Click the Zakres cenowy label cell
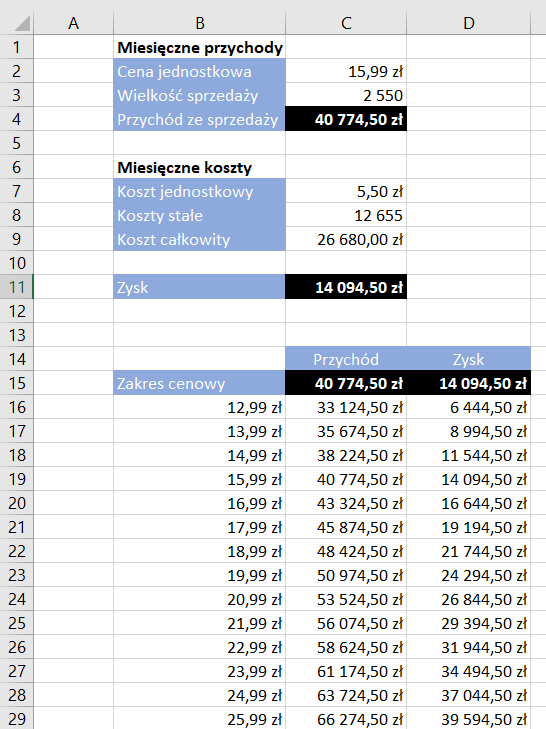The width and height of the screenshot is (546, 729). pos(200,383)
